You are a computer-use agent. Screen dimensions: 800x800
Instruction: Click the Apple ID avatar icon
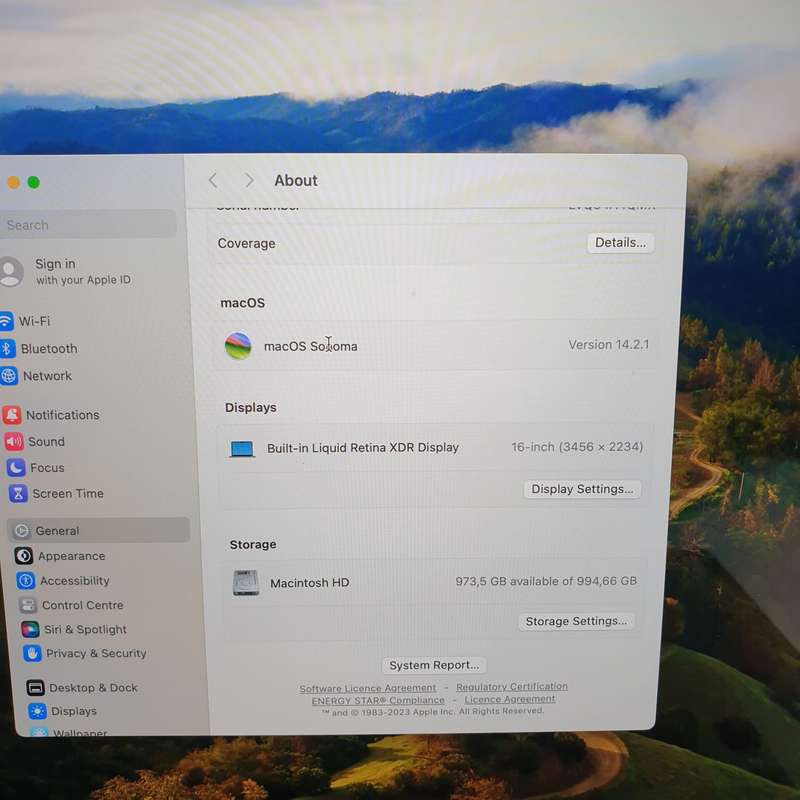10,271
